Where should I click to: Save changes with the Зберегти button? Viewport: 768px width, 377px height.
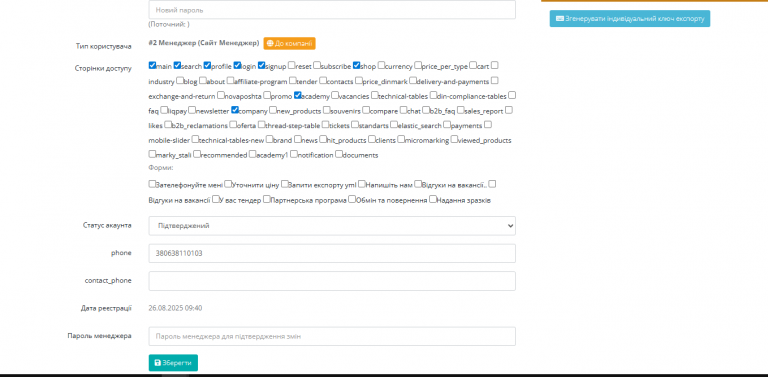pos(173,363)
